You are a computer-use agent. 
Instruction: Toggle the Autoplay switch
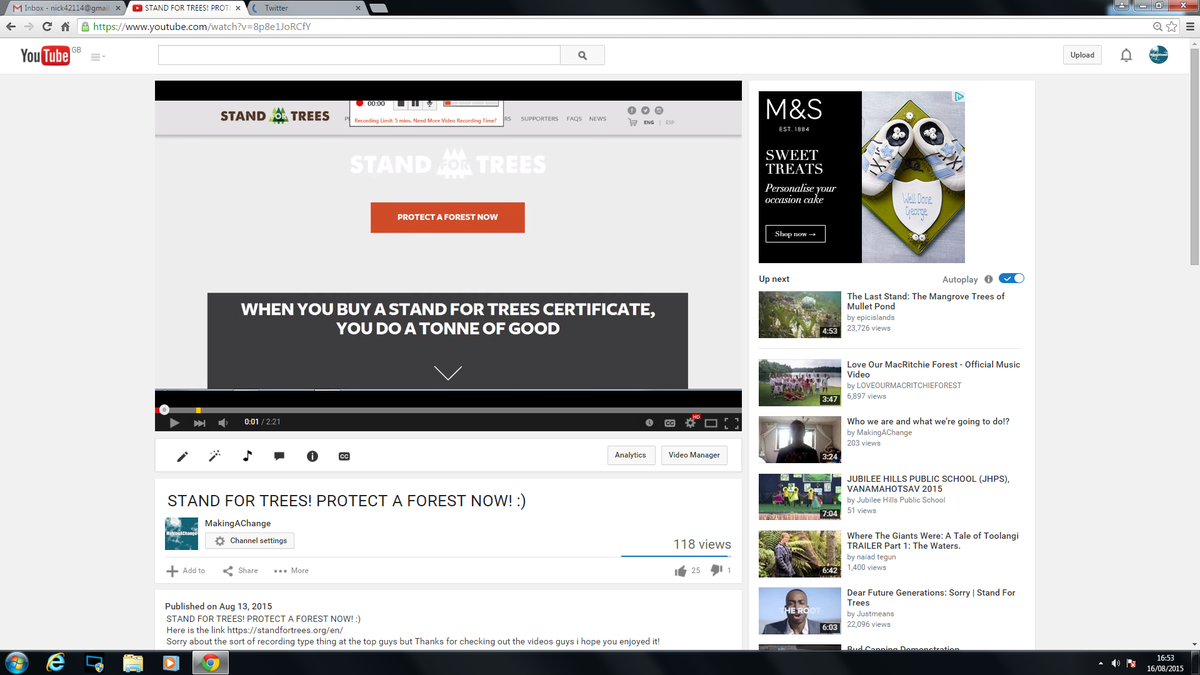(1012, 279)
